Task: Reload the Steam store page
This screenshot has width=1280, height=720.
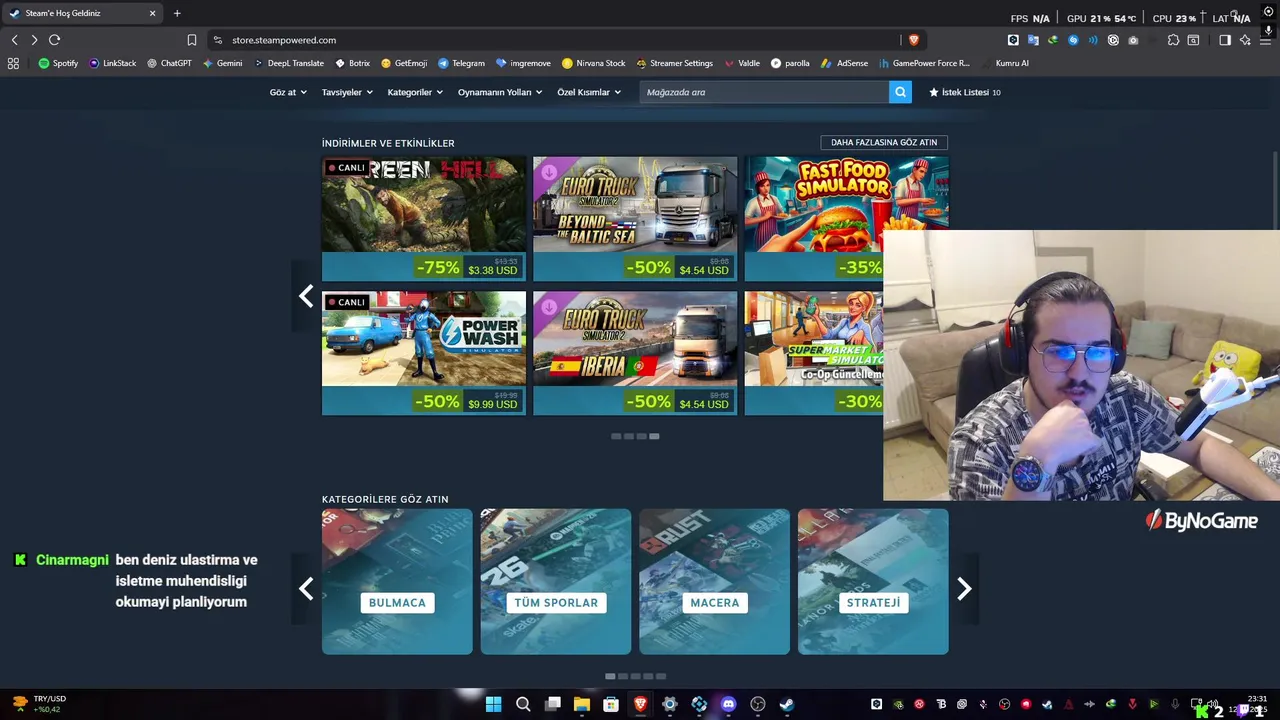Action: point(55,40)
